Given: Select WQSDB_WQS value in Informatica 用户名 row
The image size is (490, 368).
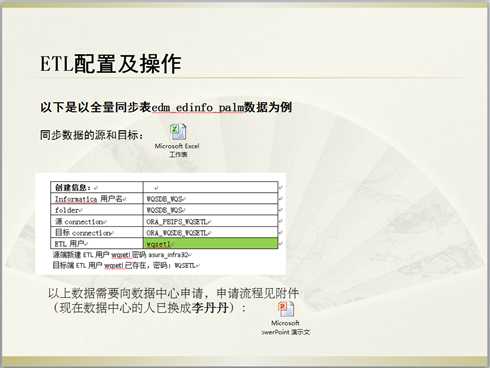Looking at the screenshot, I should pos(166,199).
